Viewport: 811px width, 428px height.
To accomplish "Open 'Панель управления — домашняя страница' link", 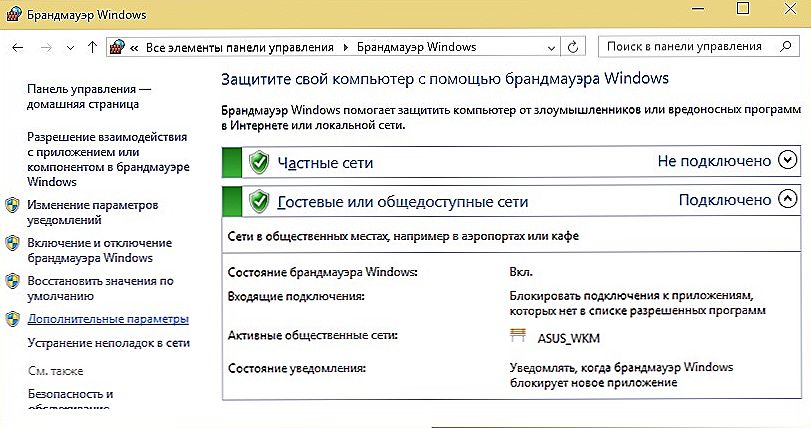I will pos(89,97).
